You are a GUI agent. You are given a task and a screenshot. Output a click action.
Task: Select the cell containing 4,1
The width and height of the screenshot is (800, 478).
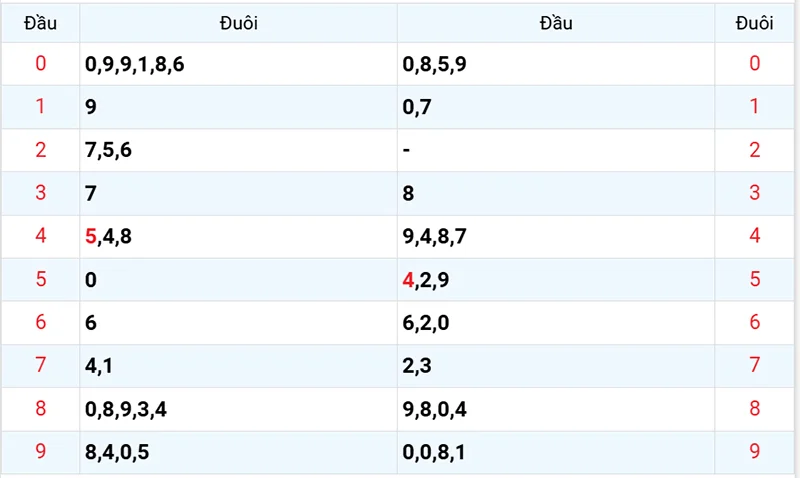(x=99, y=366)
